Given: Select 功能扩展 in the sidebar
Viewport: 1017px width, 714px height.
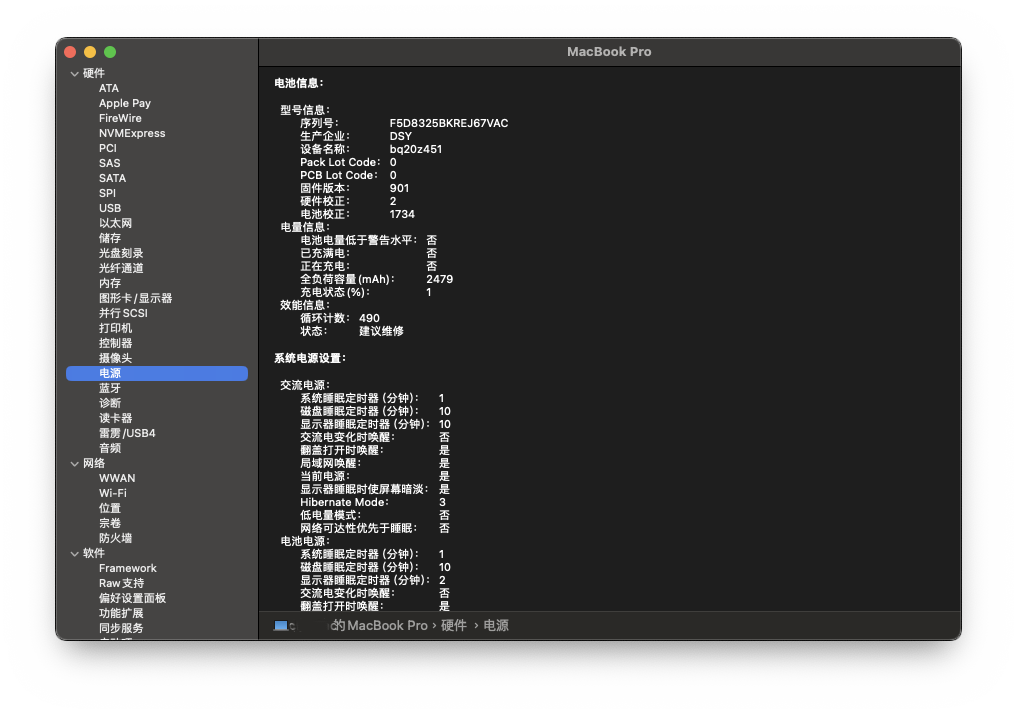Looking at the screenshot, I should (121, 613).
